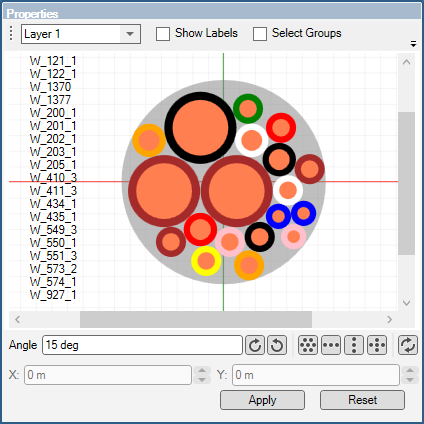Click the rotate clockwise icon

(x=255, y=345)
